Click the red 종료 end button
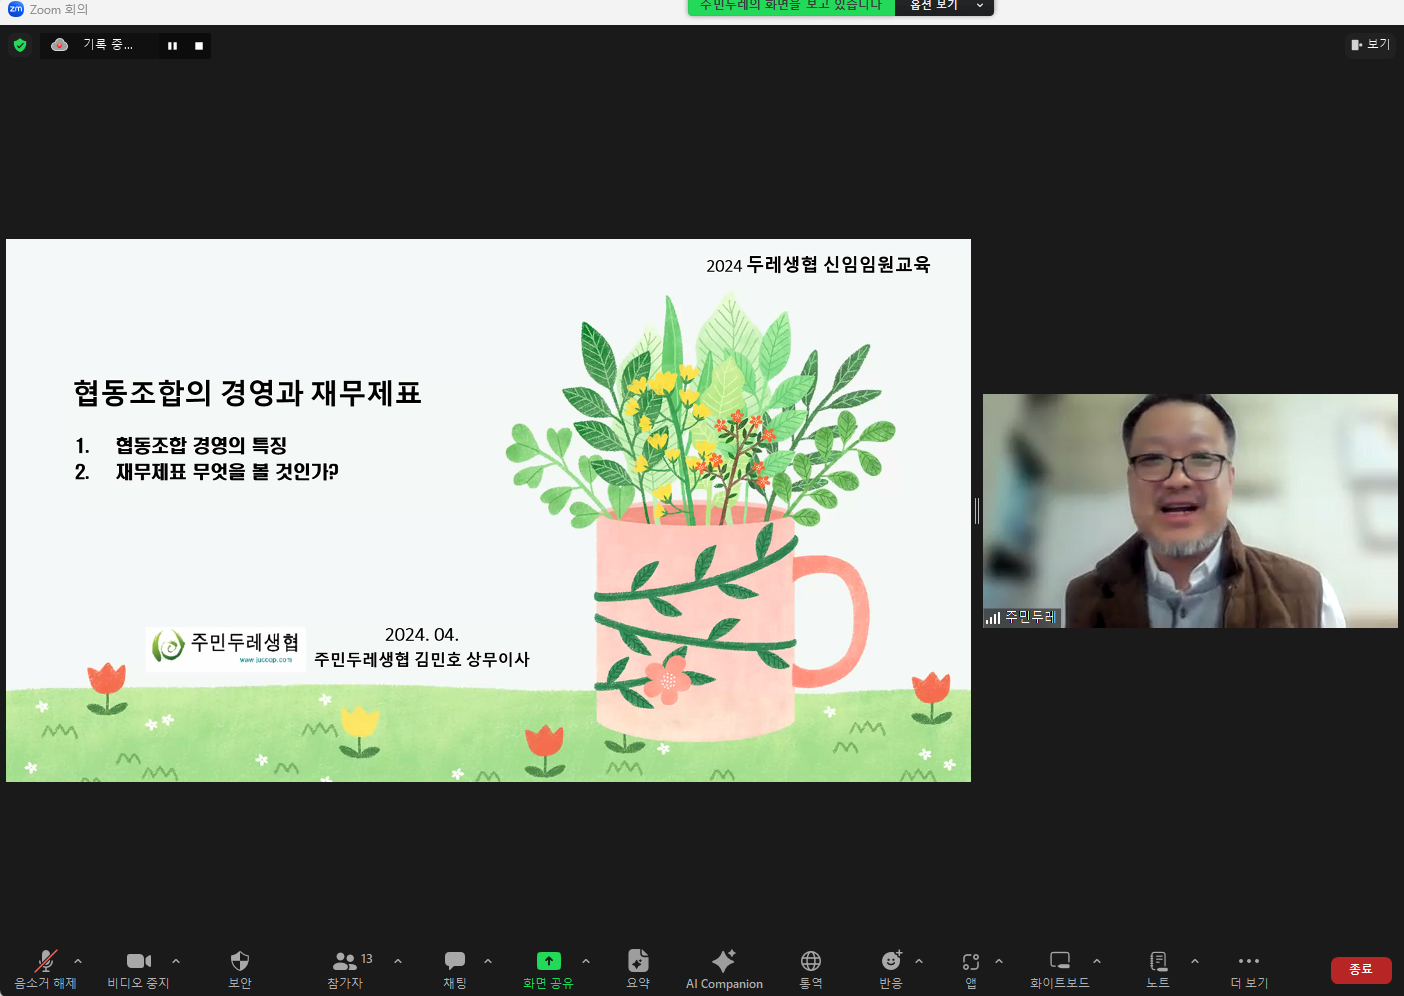This screenshot has height=996, width=1404. tap(1361, 970)
